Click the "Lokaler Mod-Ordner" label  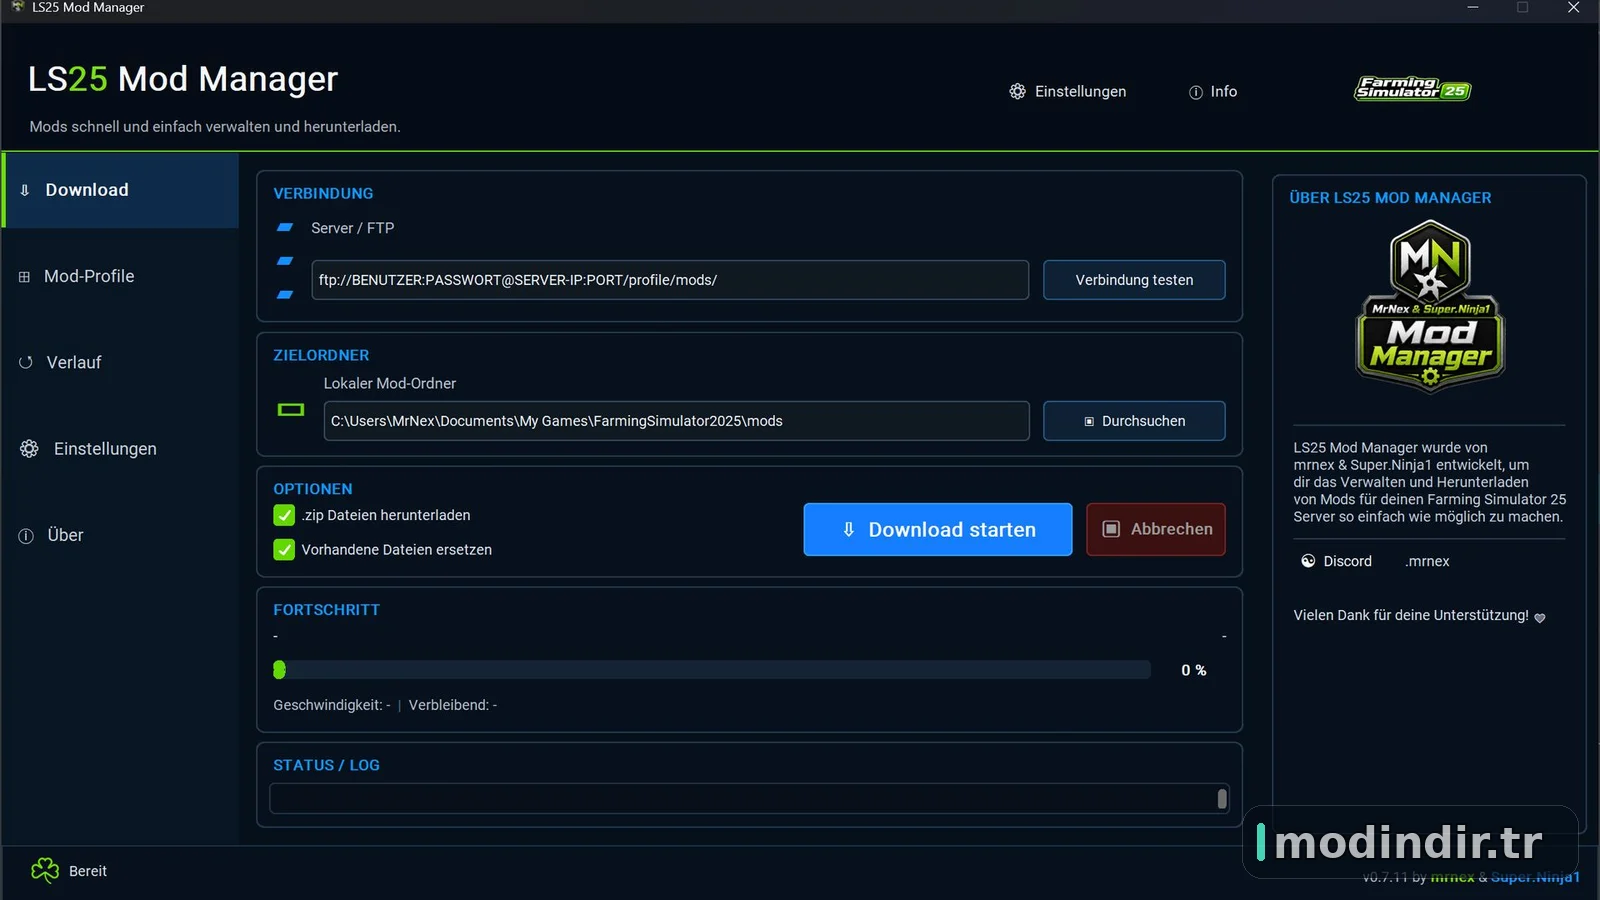390,383
